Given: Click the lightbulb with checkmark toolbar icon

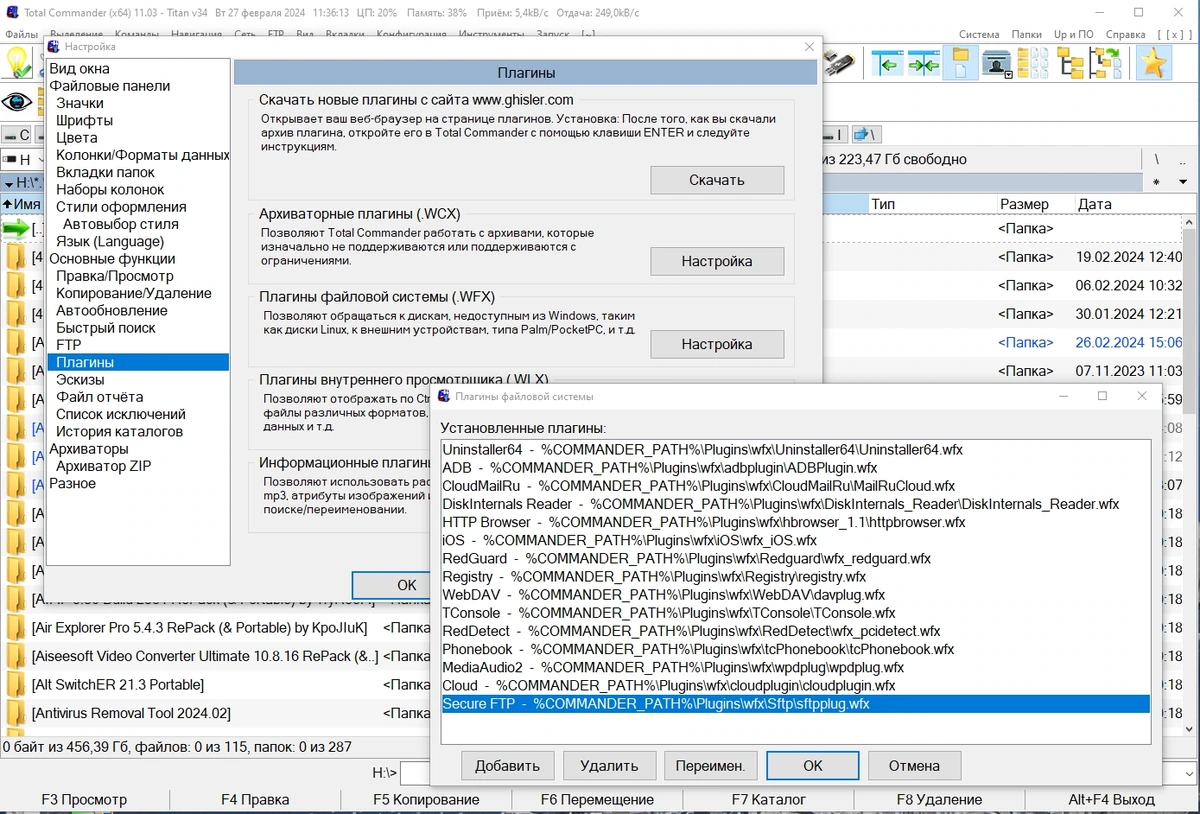Looking at the screenshot, I should pos(18,63).
